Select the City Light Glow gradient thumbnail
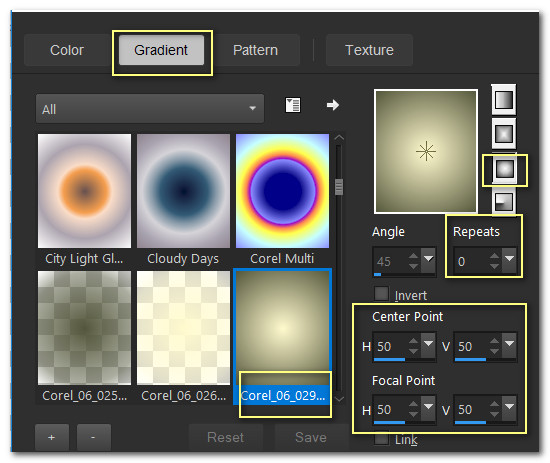 [x=85, y=191]
